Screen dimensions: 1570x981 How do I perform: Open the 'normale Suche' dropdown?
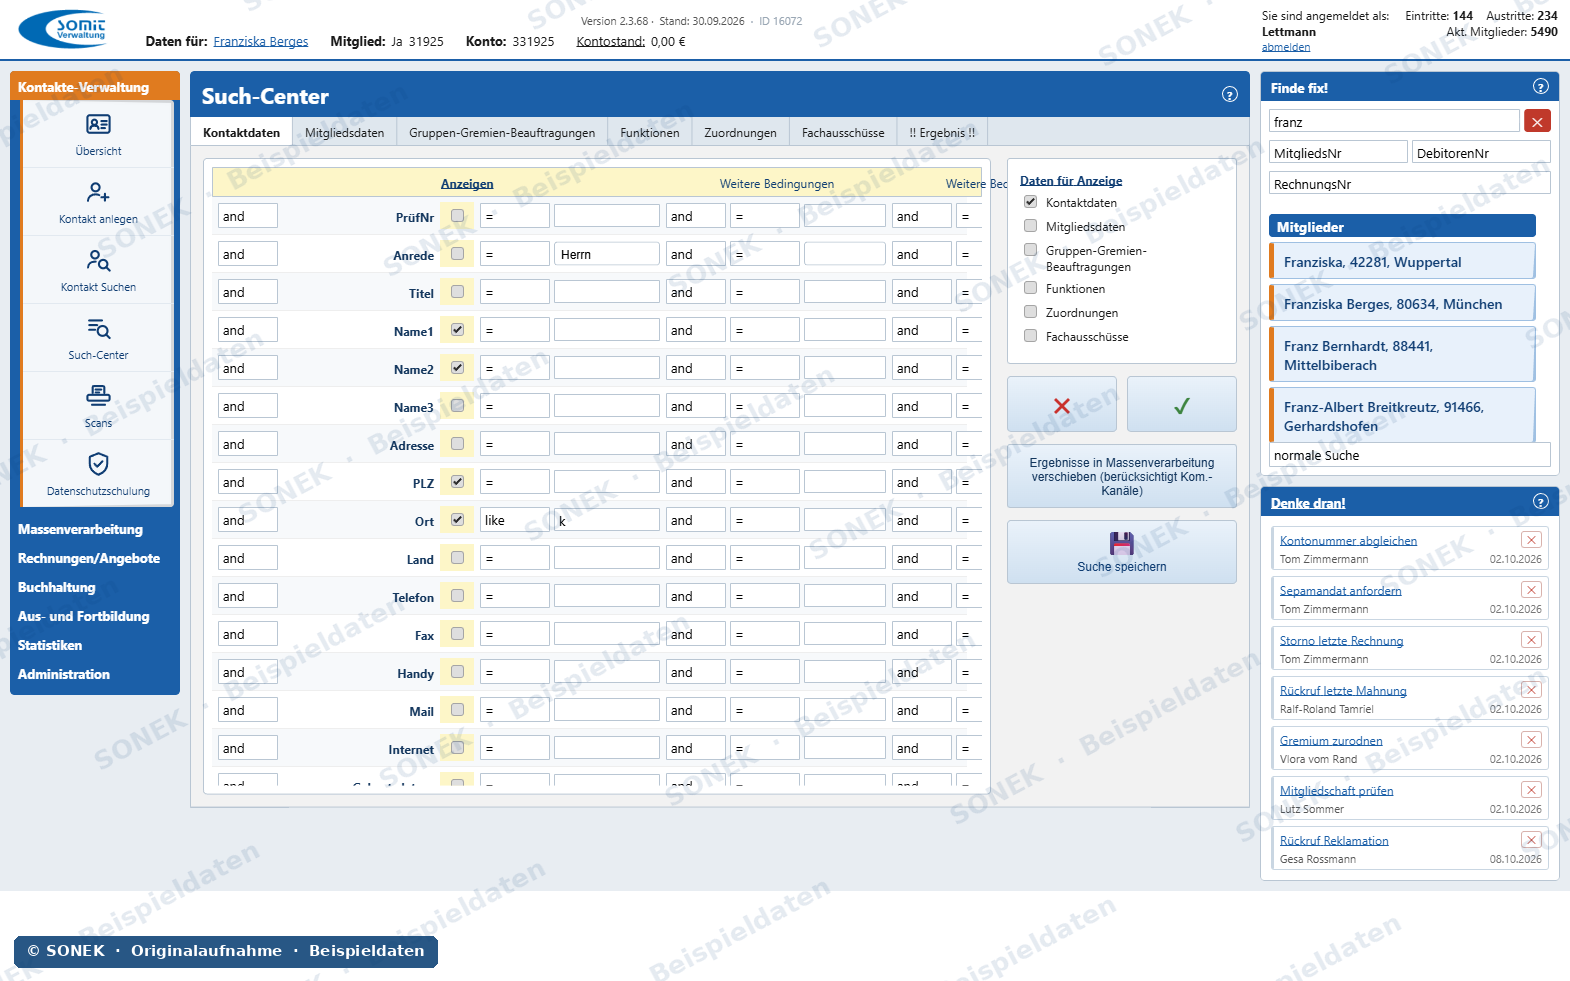click(x=1410, y=455)
